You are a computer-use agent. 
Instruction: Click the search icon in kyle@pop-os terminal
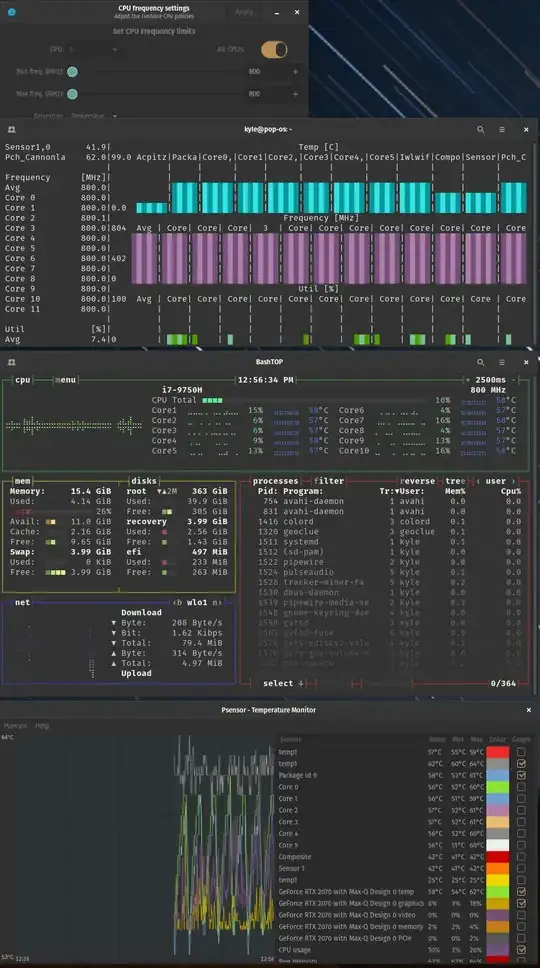coord(480,130)
